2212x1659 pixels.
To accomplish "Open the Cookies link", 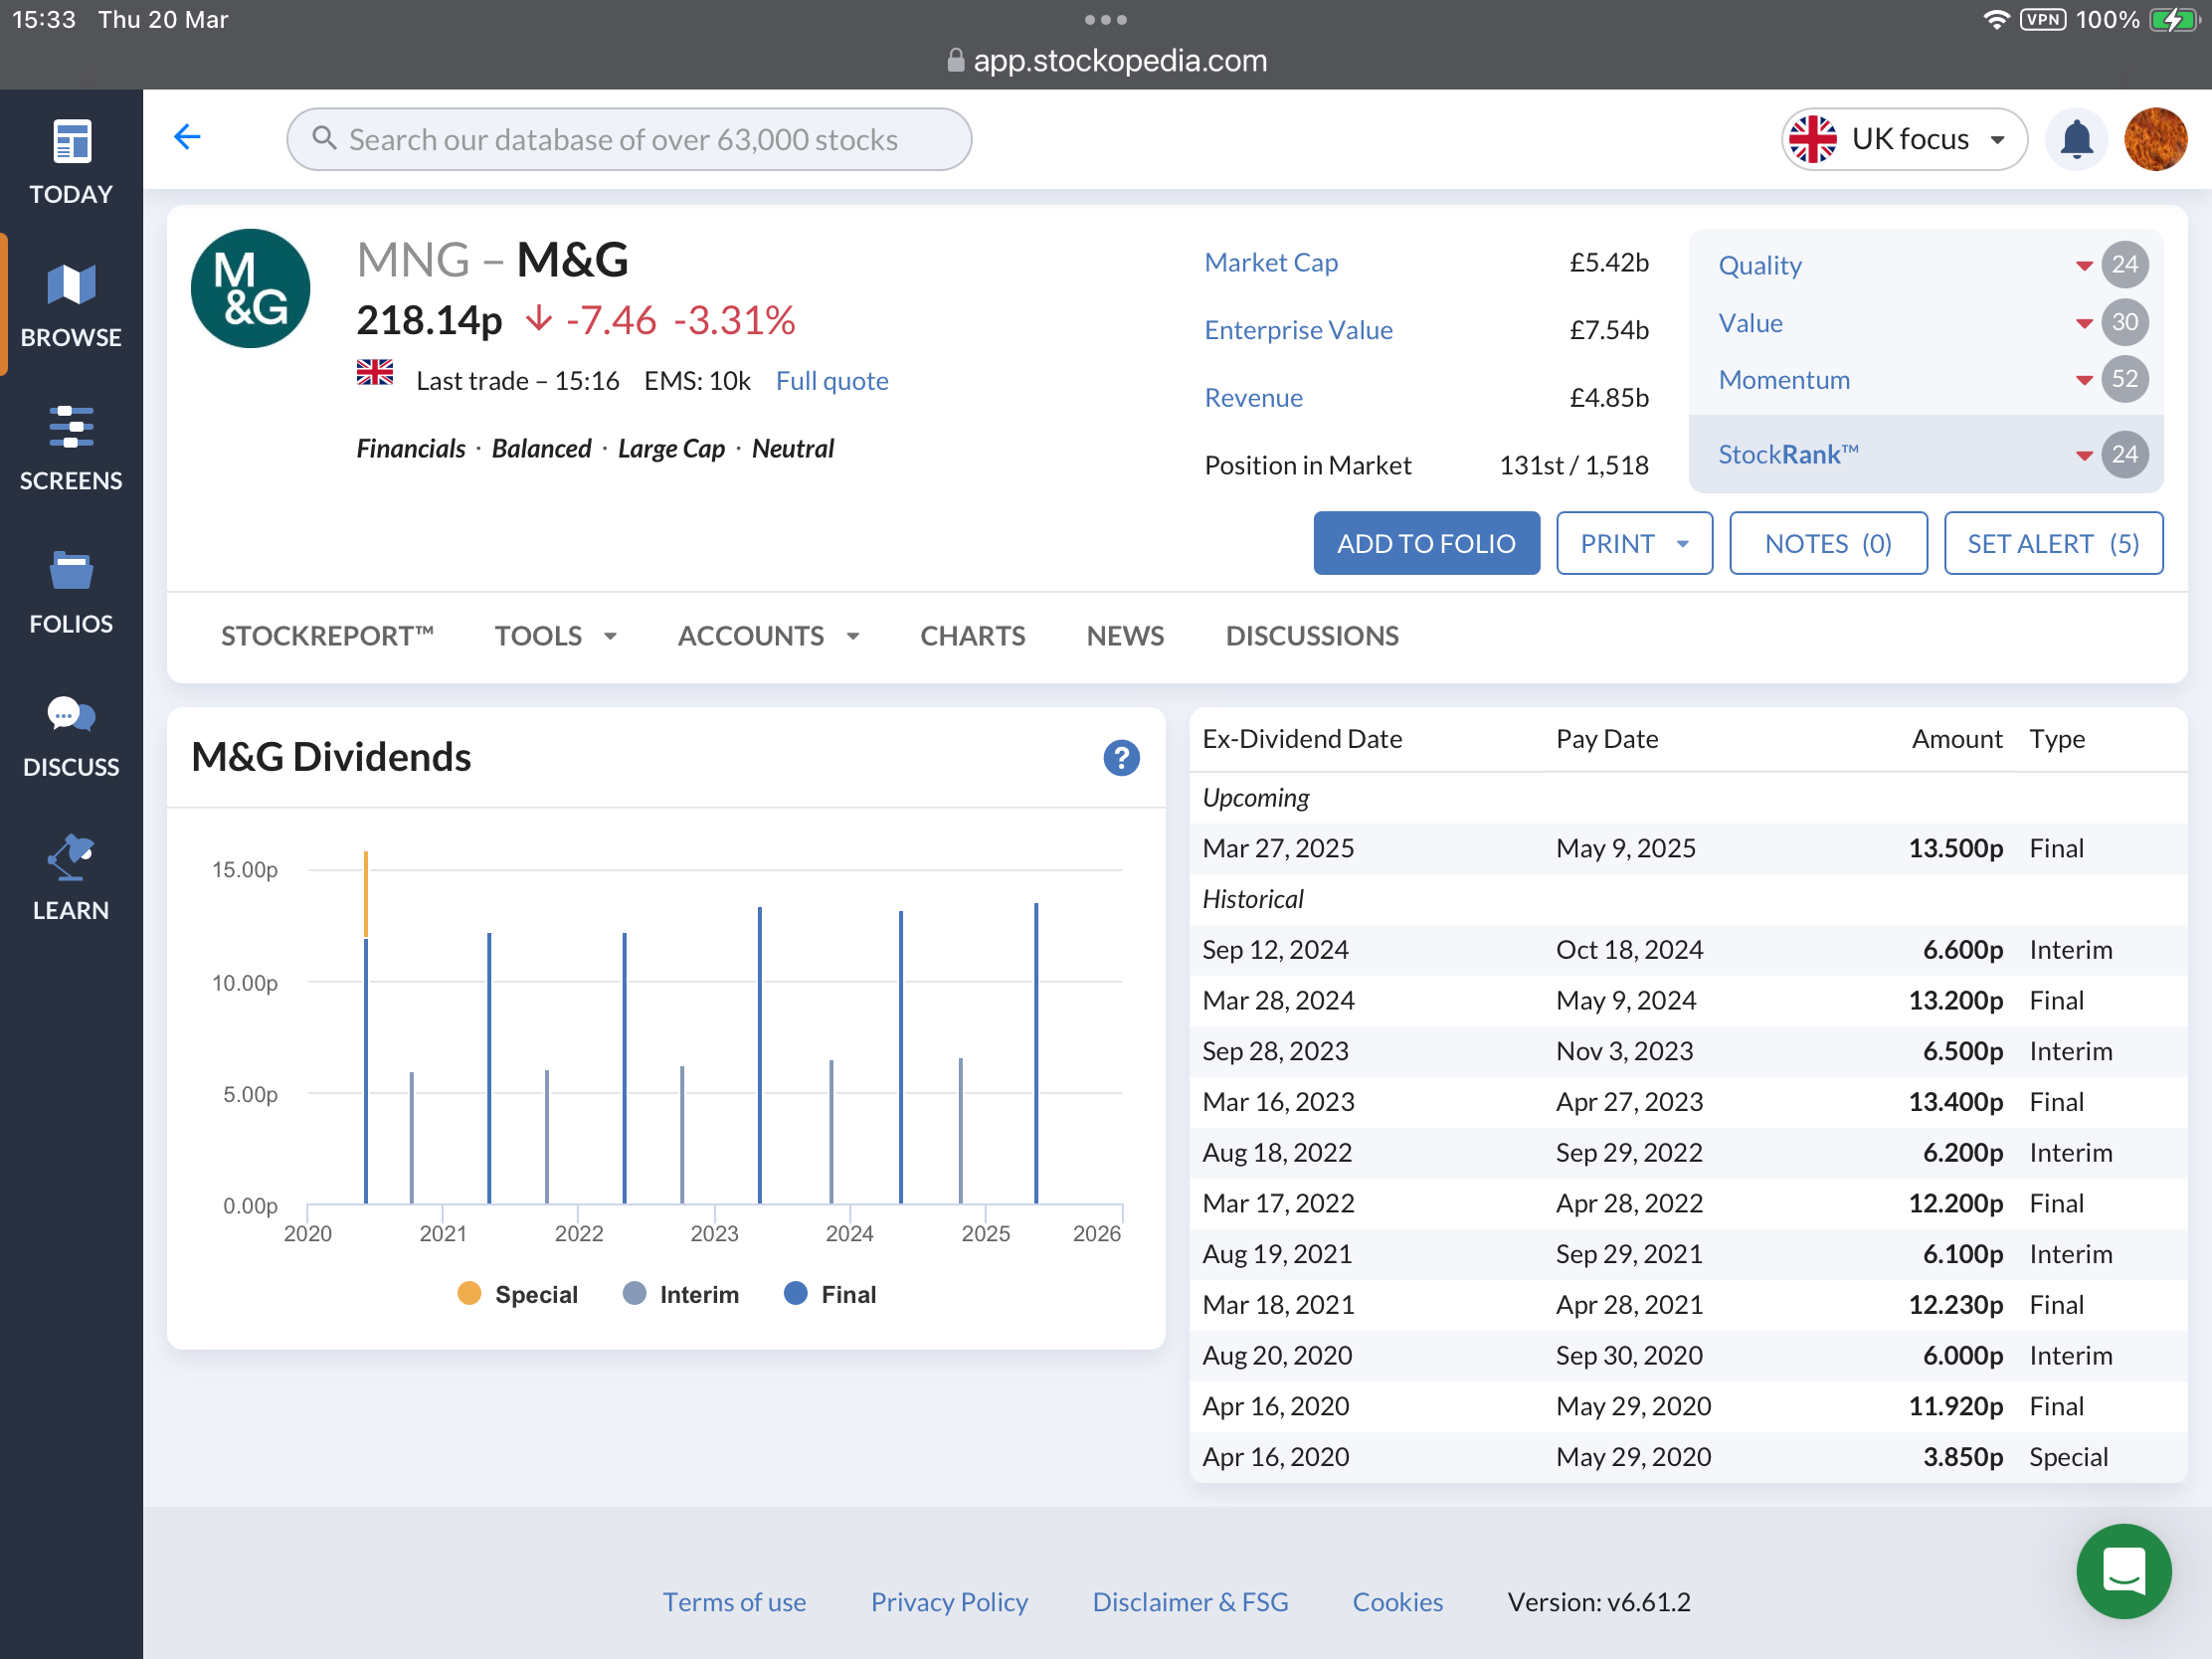I will (x=1396, y=1601).
